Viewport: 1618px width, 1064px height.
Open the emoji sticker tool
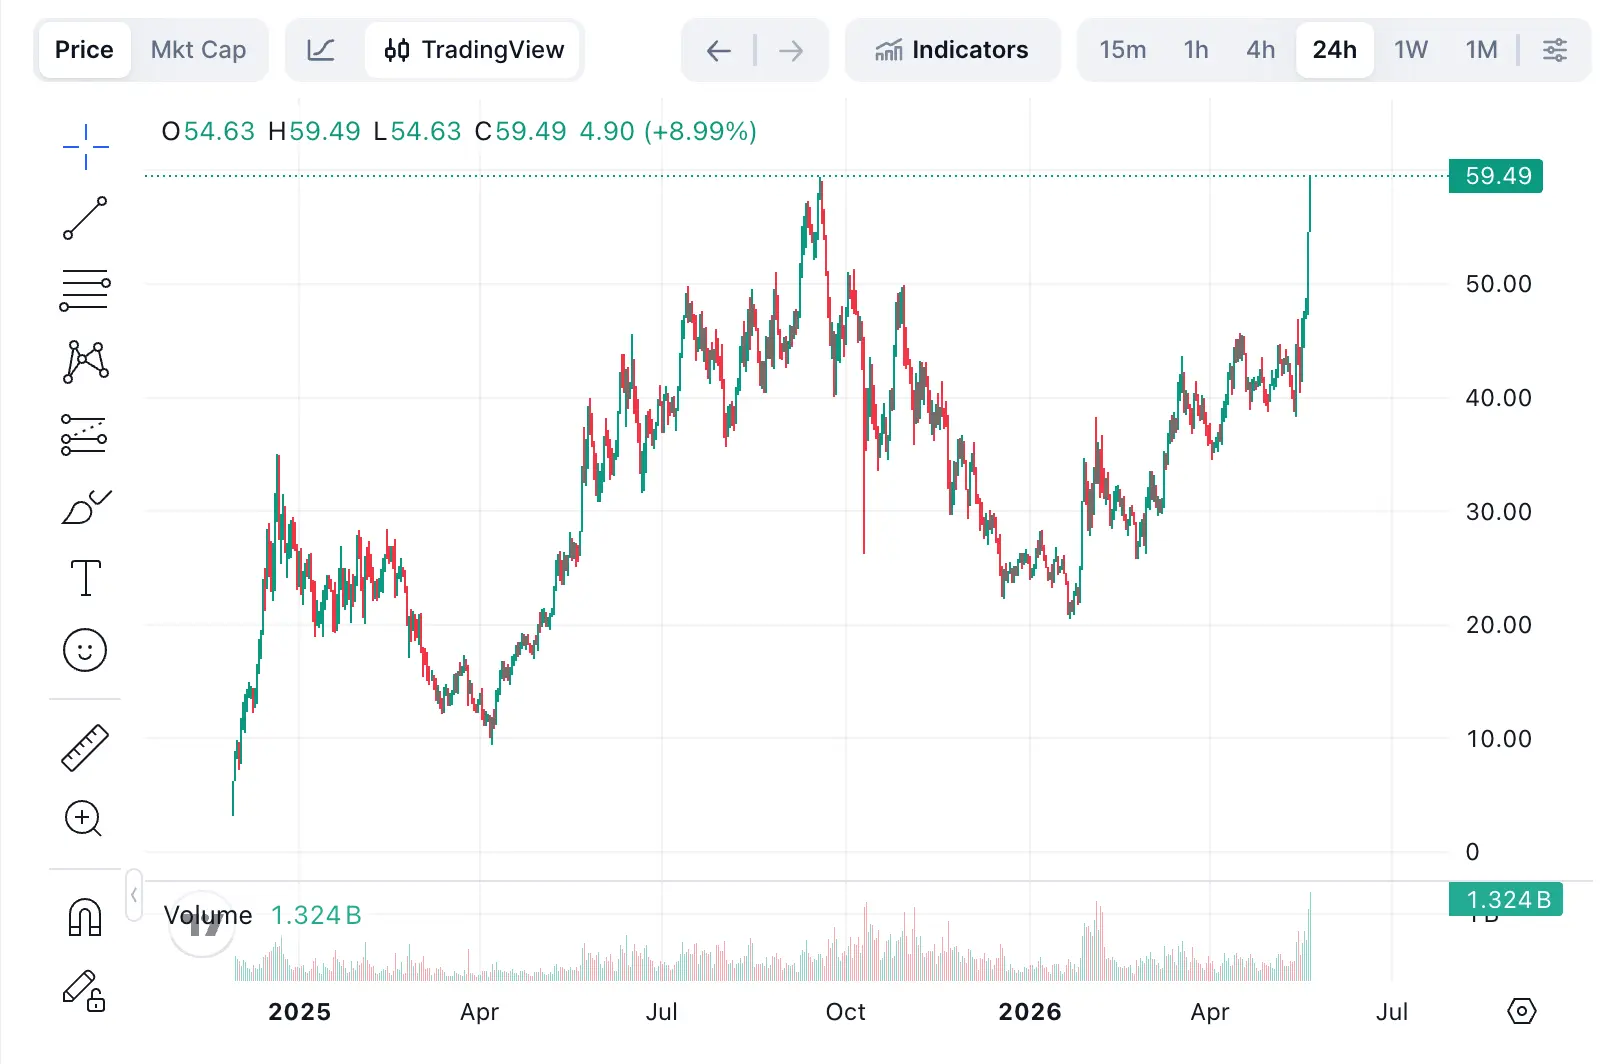coord(85,651)
